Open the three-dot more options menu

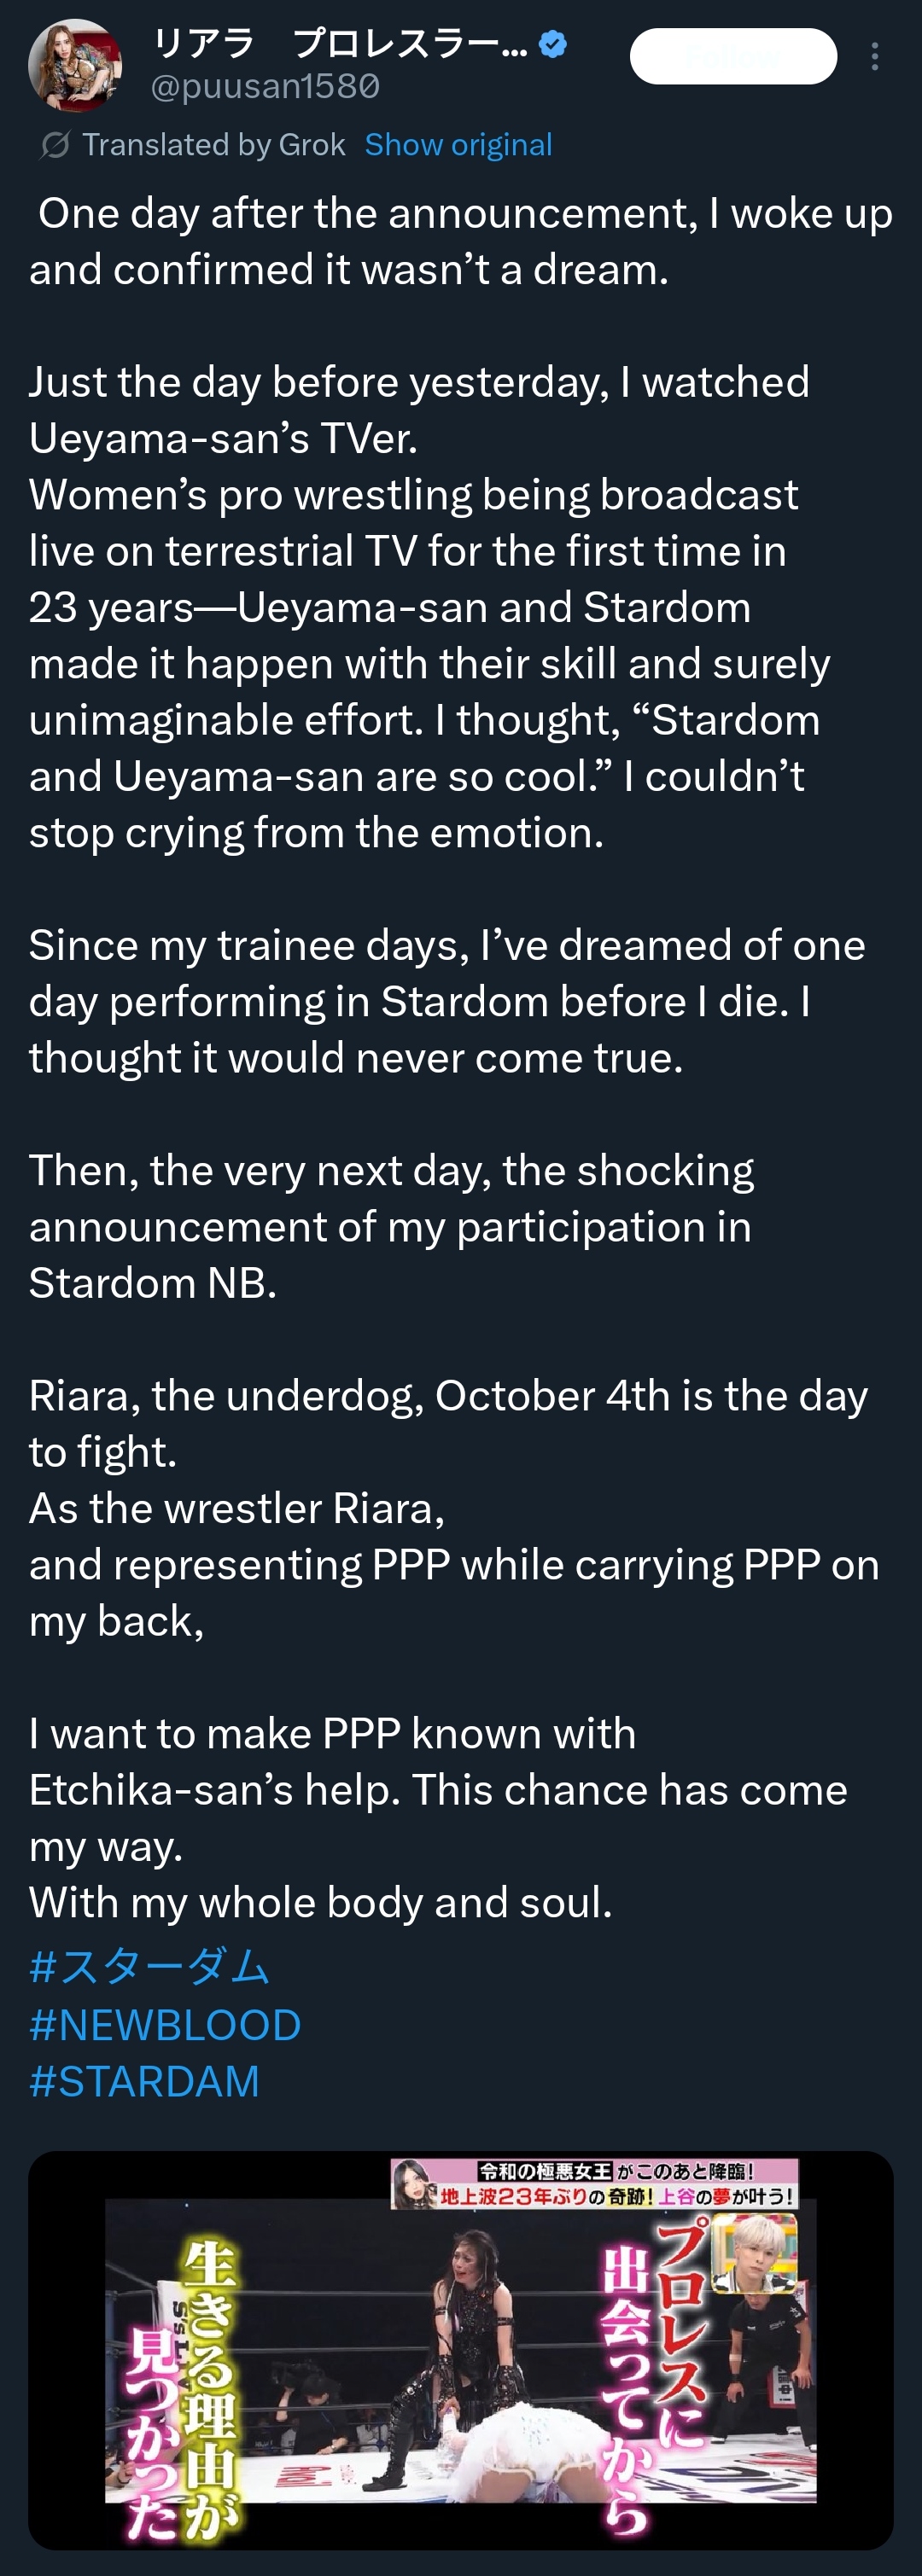tap(875, 56)
